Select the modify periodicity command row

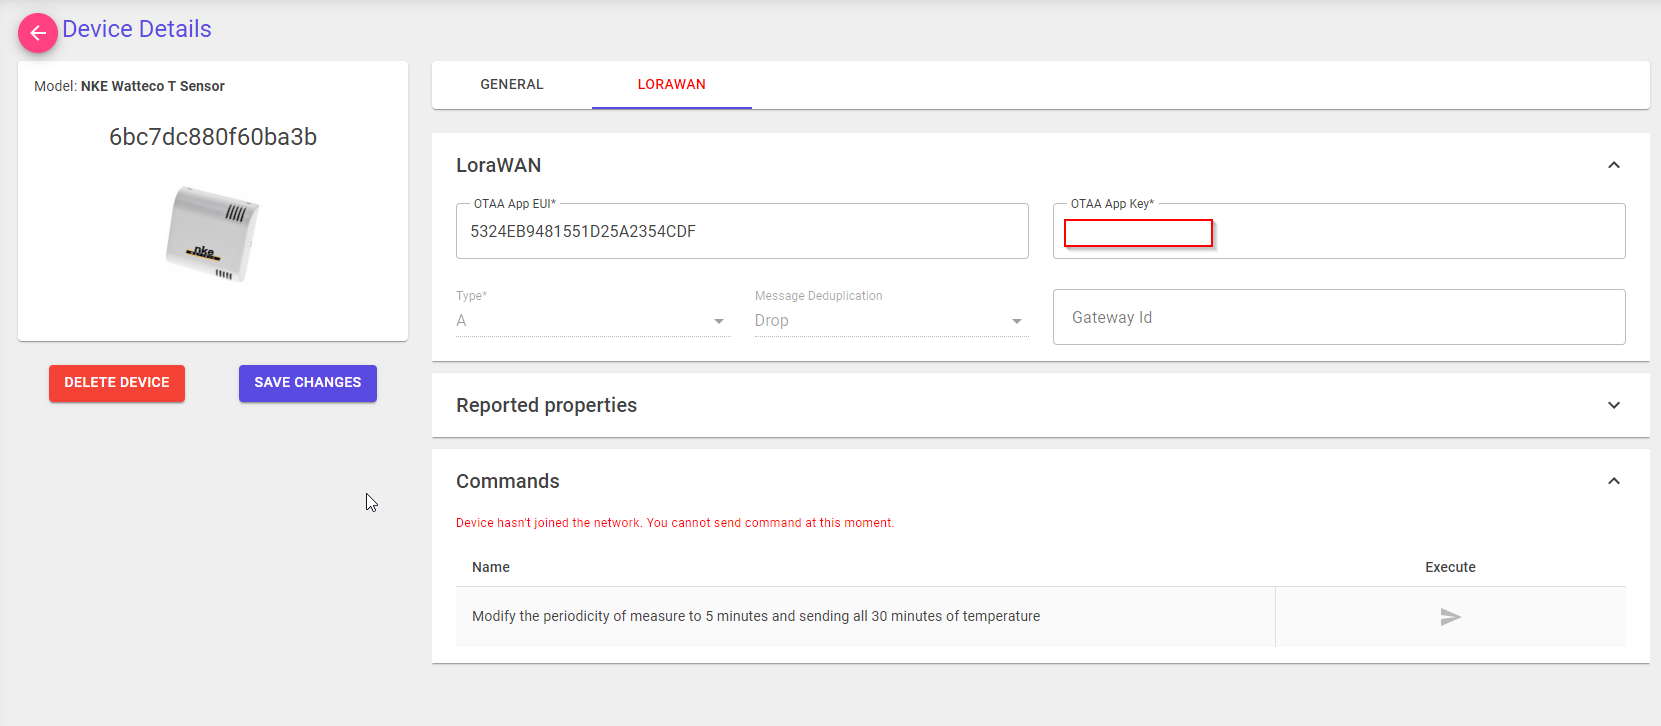tap(756, 616)
